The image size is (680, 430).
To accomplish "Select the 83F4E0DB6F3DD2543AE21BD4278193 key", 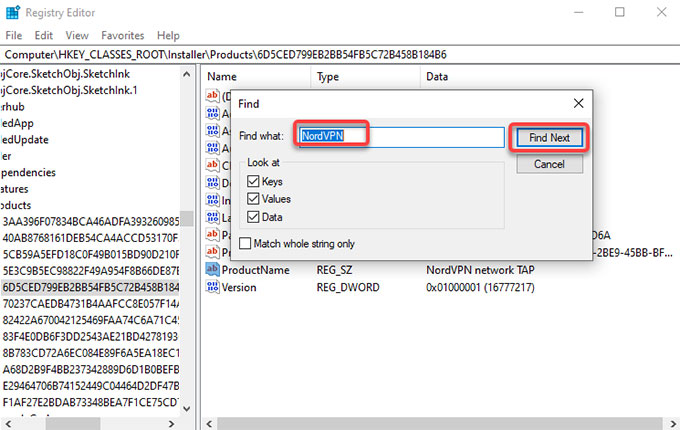I will (91, 336).
